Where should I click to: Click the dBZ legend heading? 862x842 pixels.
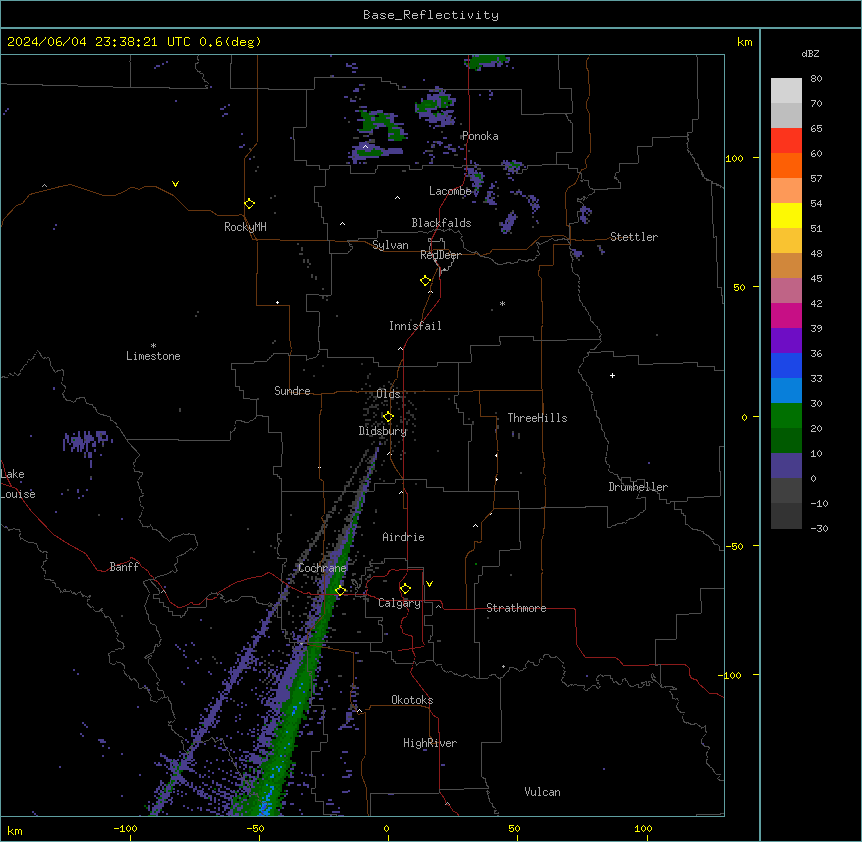tap(810, 53)
